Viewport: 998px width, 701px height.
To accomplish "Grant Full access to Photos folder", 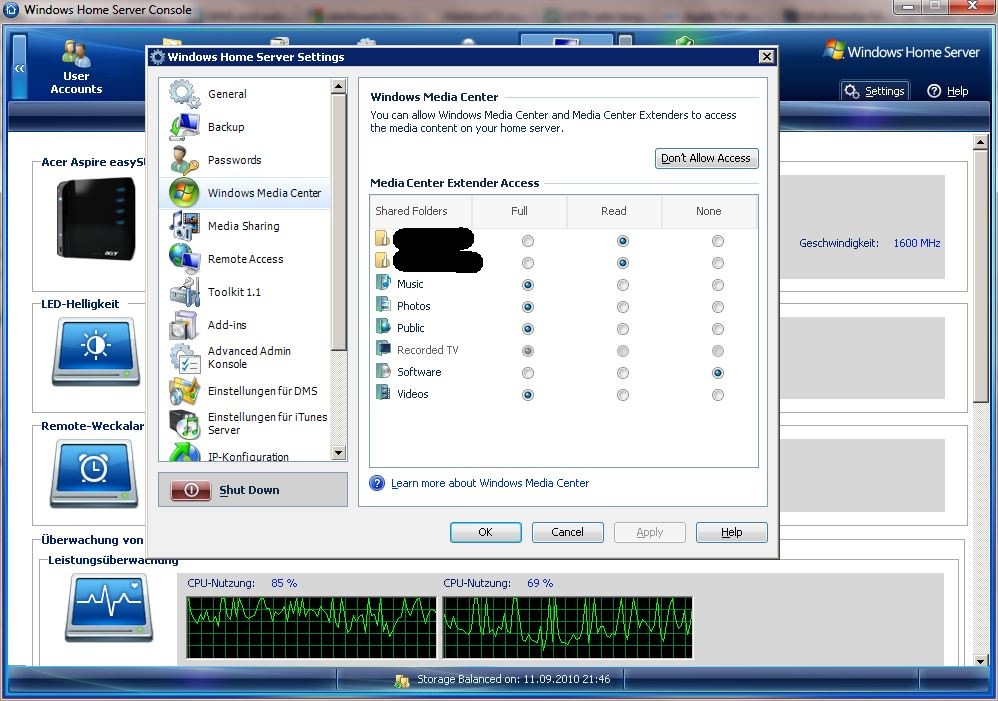I will (528, 307).
